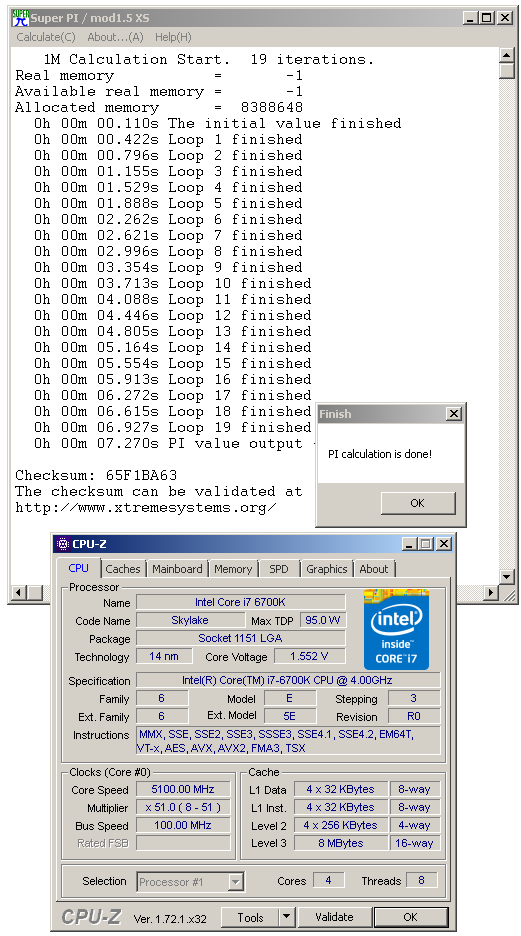This screenshot has width=521, height=936.
Task: Maximize the Super PI window
Action: click(487, 18)
